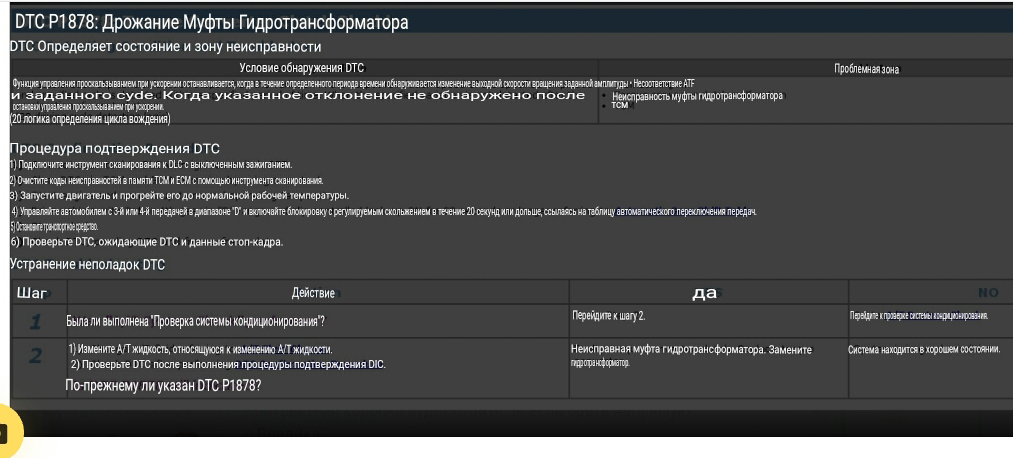Click the title 'DTC P1878: Дрожание Муфты Гидротрансформатора'
1013x458 pixels.
coord(211,22)
